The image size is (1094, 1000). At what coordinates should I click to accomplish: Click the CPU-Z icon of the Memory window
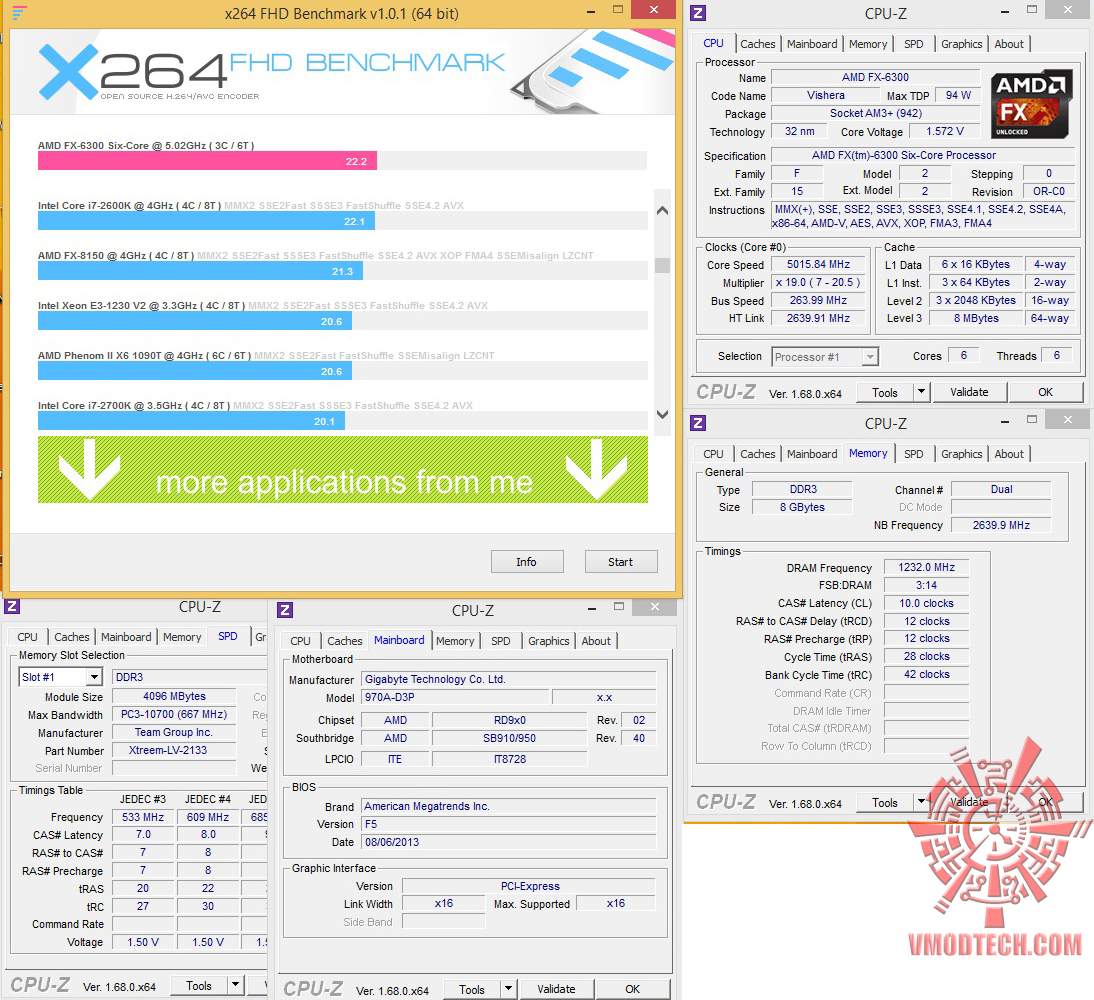click(x=698, y=423)
